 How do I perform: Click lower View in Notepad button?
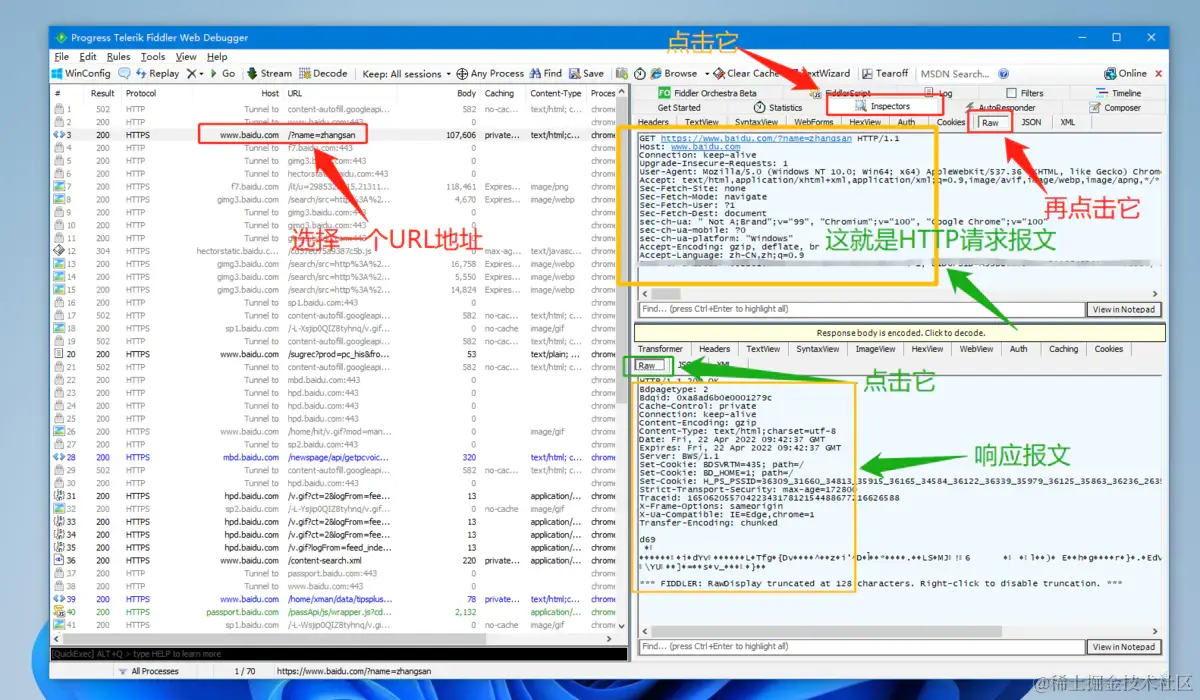coord(1124,647)
